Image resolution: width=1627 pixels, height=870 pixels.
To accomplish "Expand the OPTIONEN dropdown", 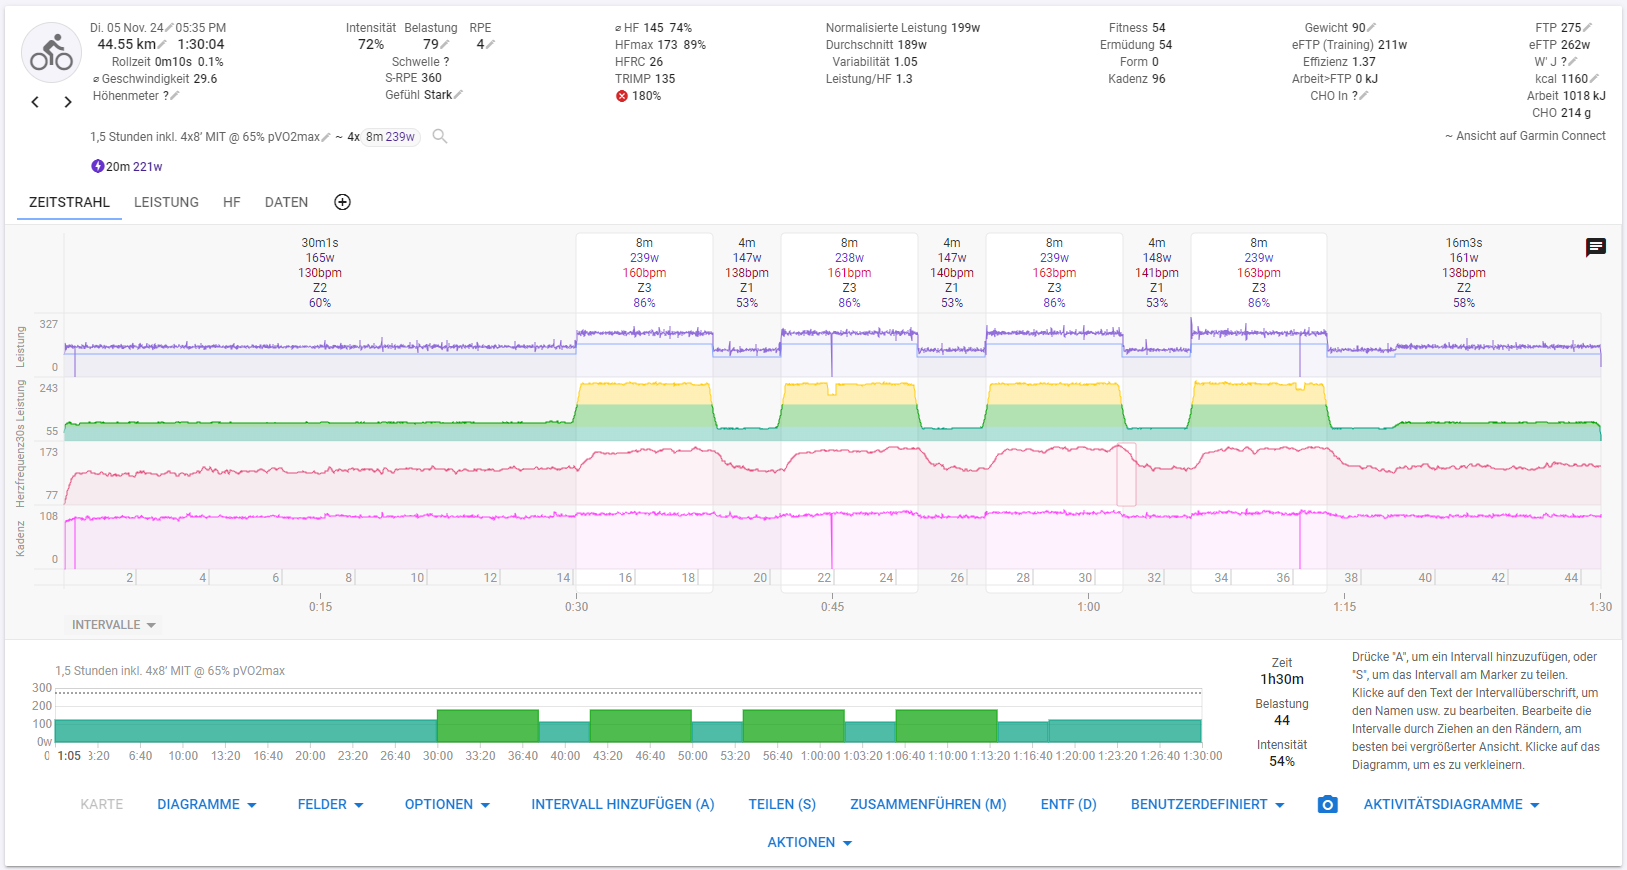I will tap(447, 805).
